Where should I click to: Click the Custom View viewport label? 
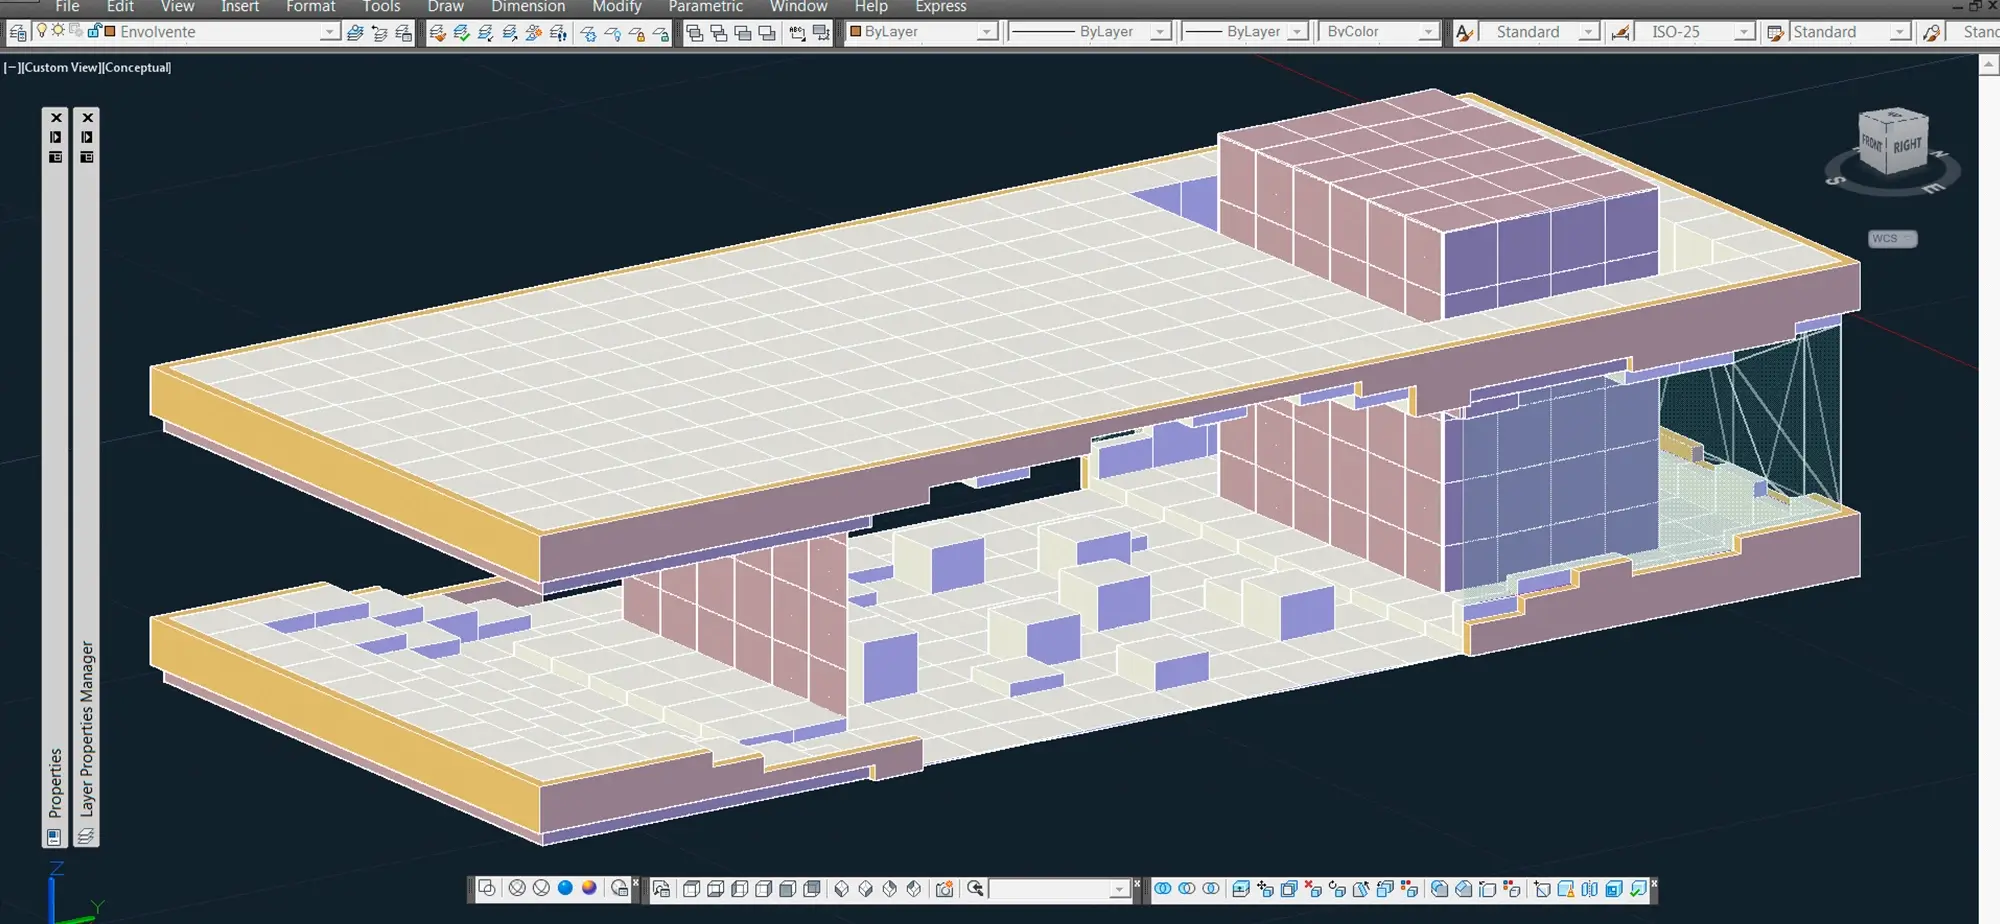[x=60, y=68]
